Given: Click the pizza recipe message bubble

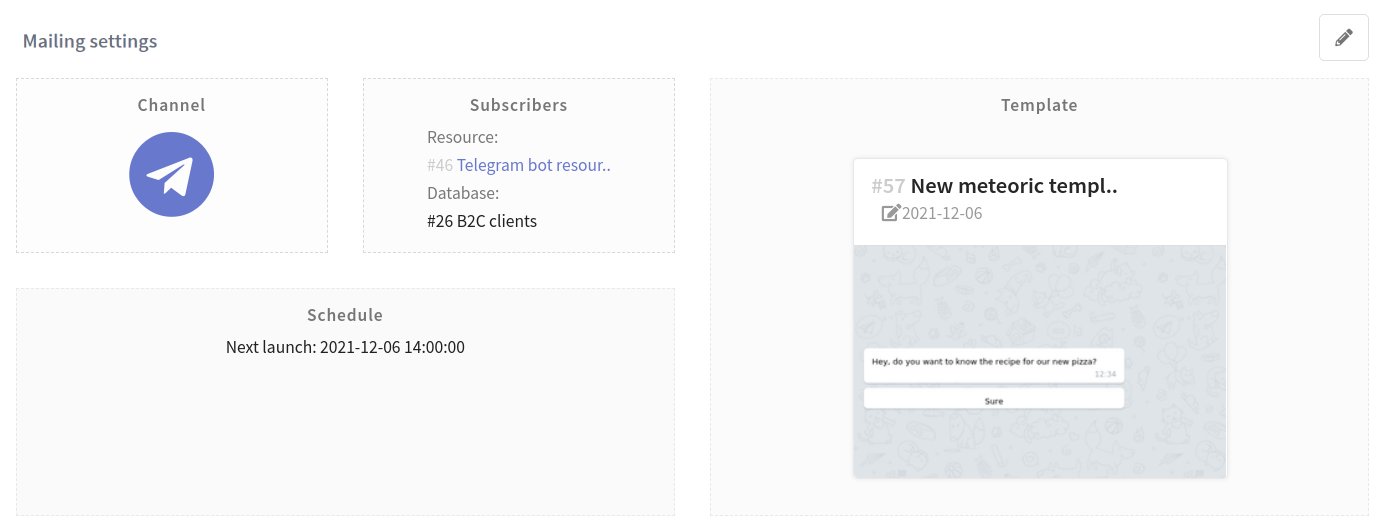Looking at the screenshot, I should pyautogui.click(x=984, y=362).
